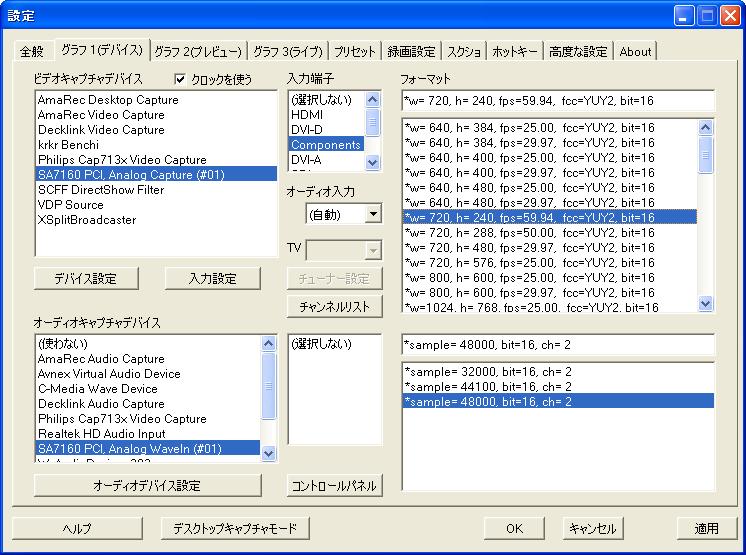
Task: Click down arrow of audio device list scrollbar
Action: point(268,453)
